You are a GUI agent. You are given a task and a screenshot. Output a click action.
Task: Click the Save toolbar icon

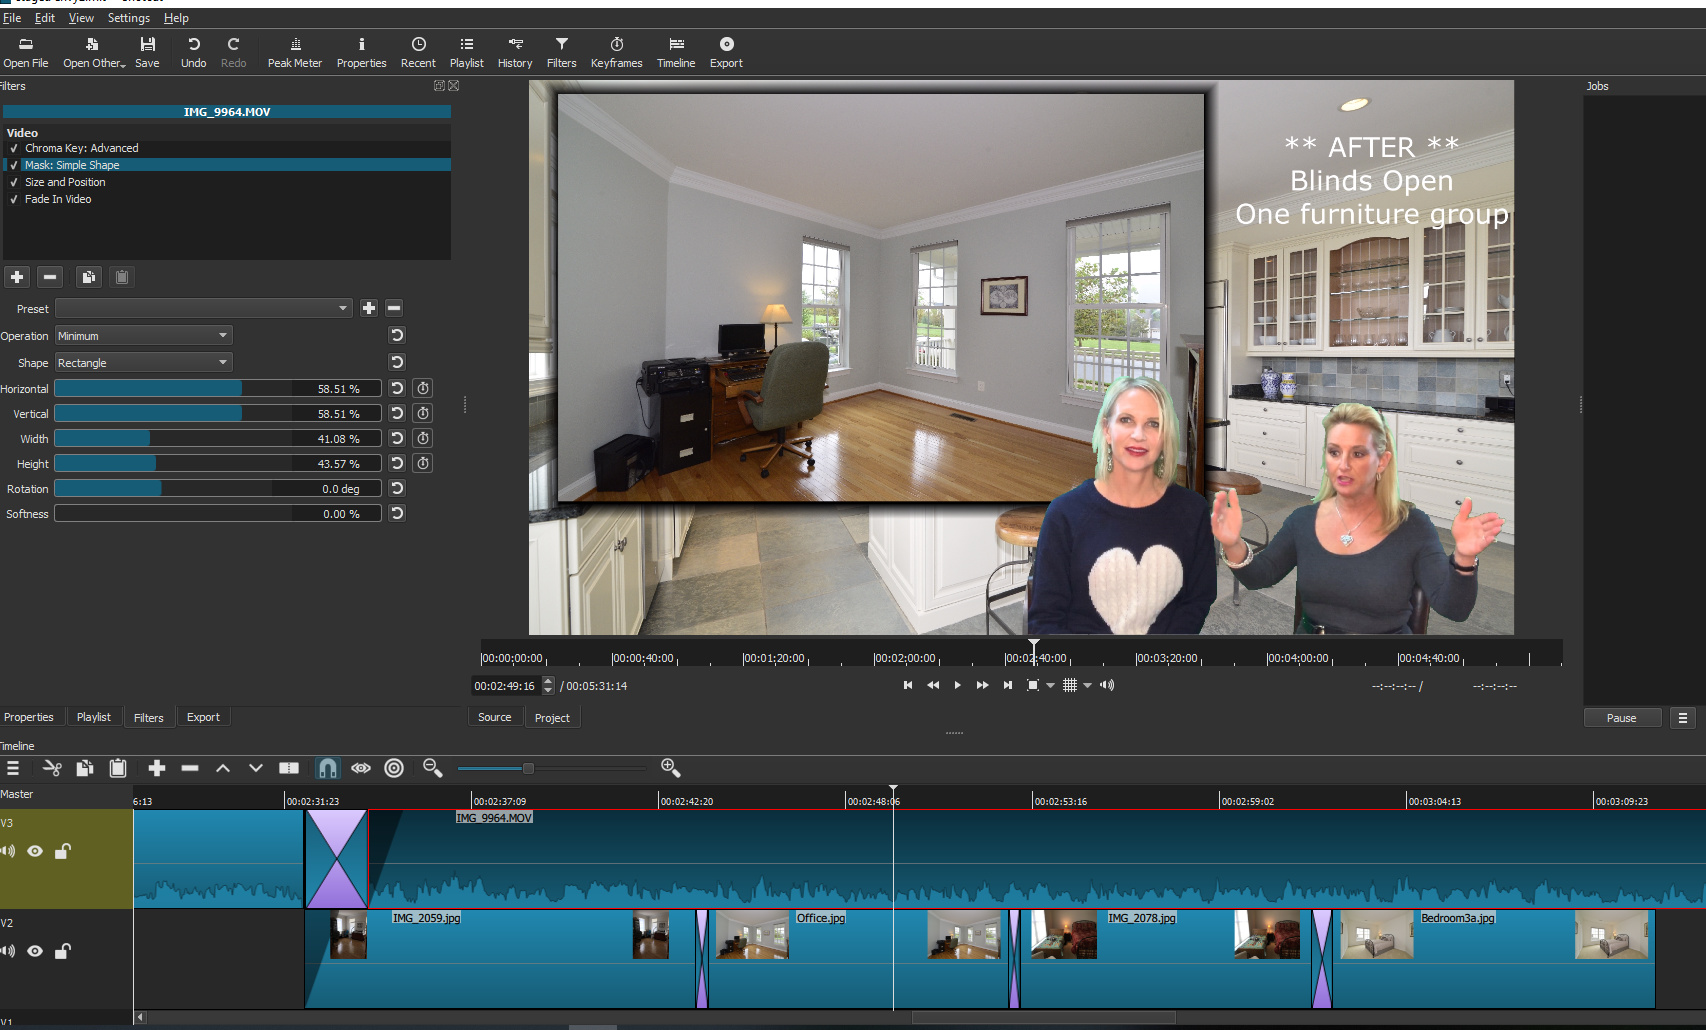pyautogui.click(x=147, y=52)
